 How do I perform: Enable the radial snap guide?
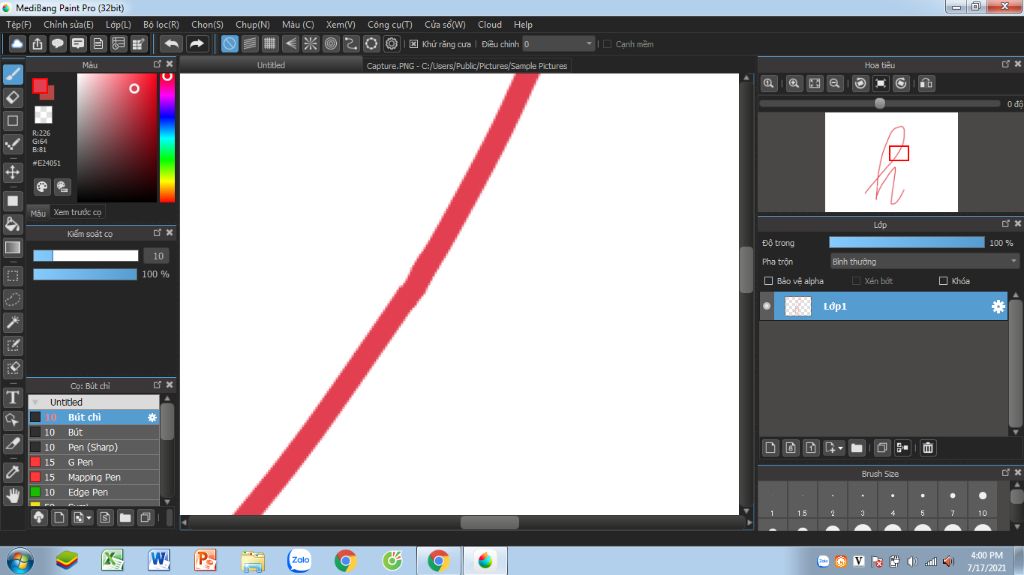[310, 44]
